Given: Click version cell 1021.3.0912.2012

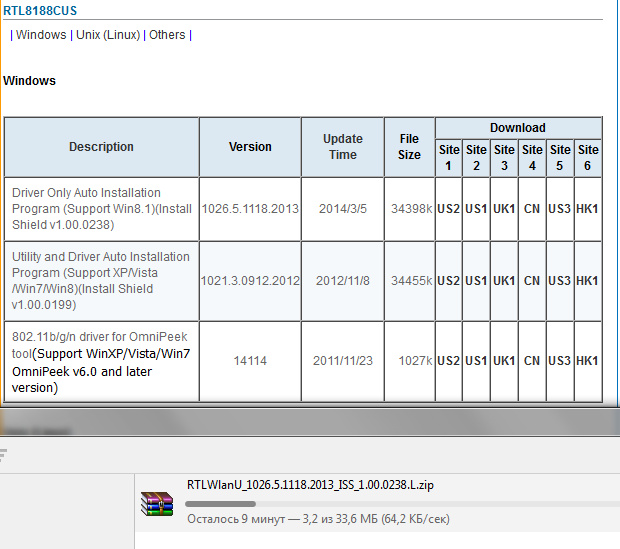Looking at the screenshot, I should (250, 280).
